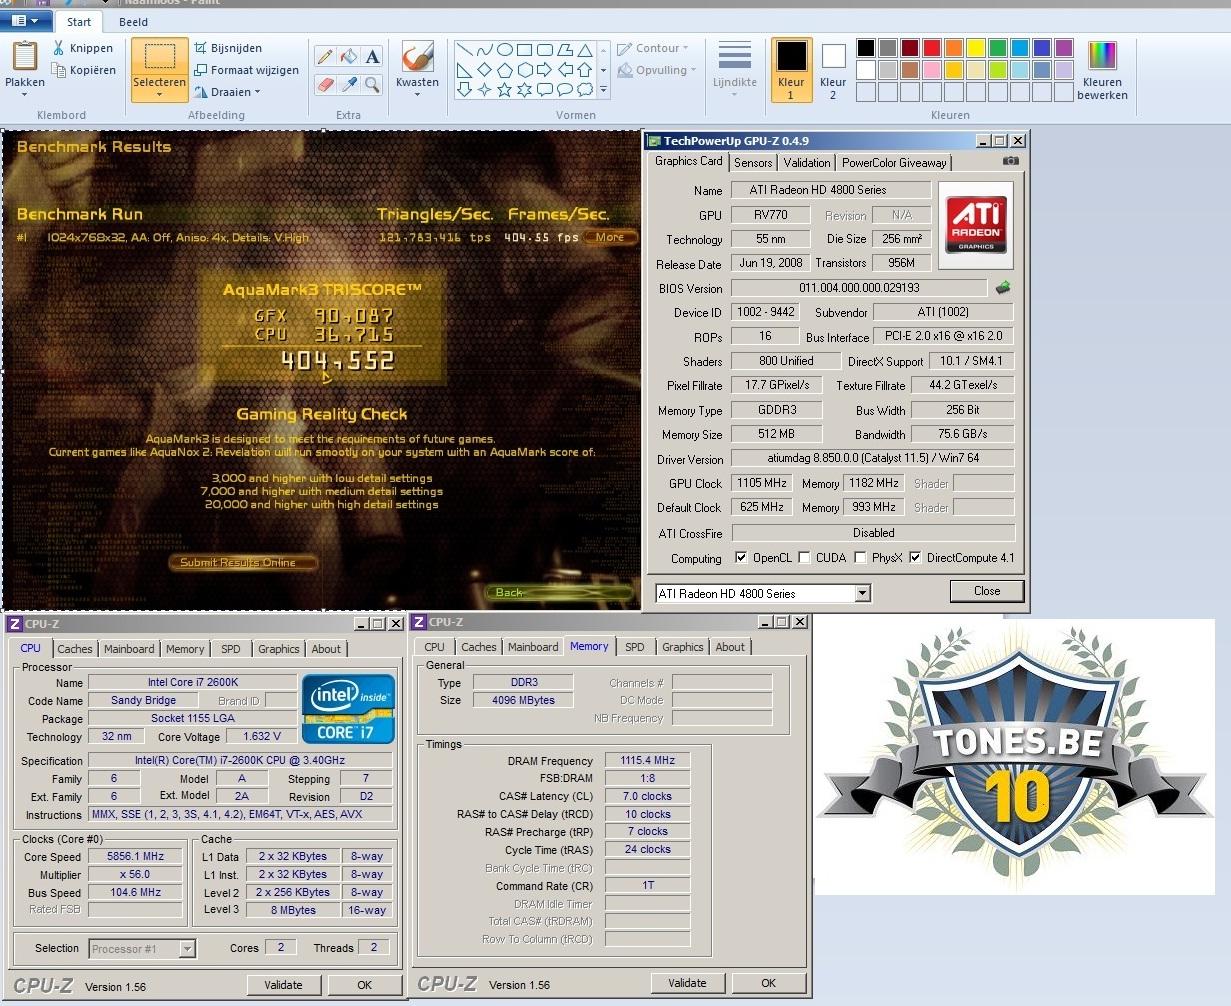
Task: Click the GPU Clock value 1105 MHz
Action: (x=762, y=483)
